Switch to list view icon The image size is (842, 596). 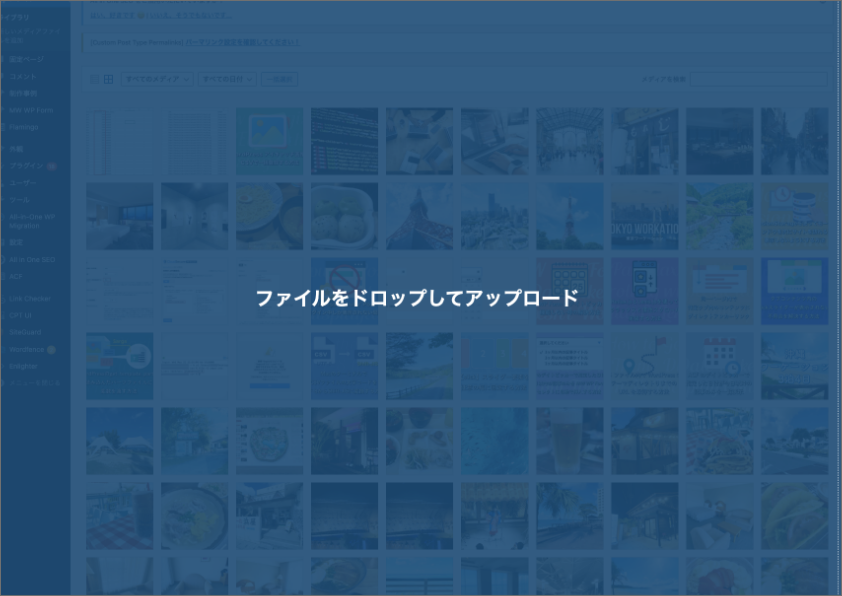click(94, 79)
